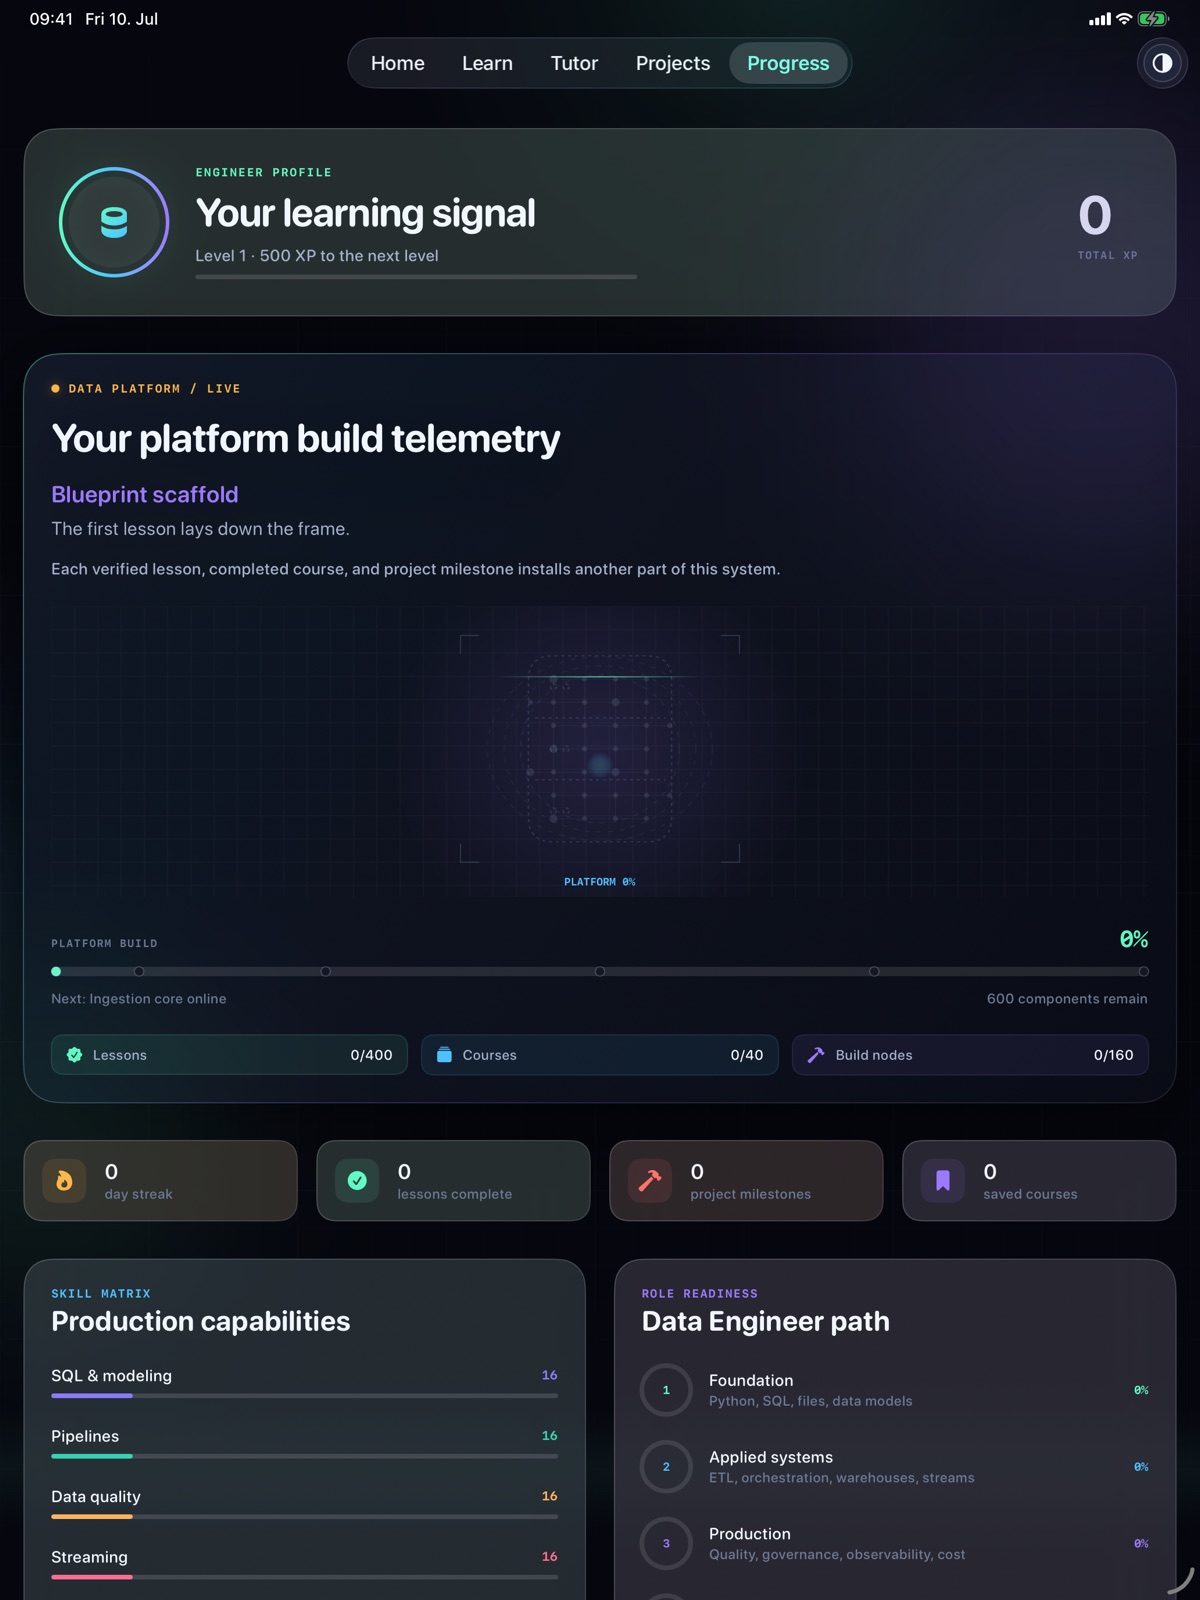
Task: Click the green checkmark lessons complete icon
Action: pyautogui.click(x=357, y=1181)
